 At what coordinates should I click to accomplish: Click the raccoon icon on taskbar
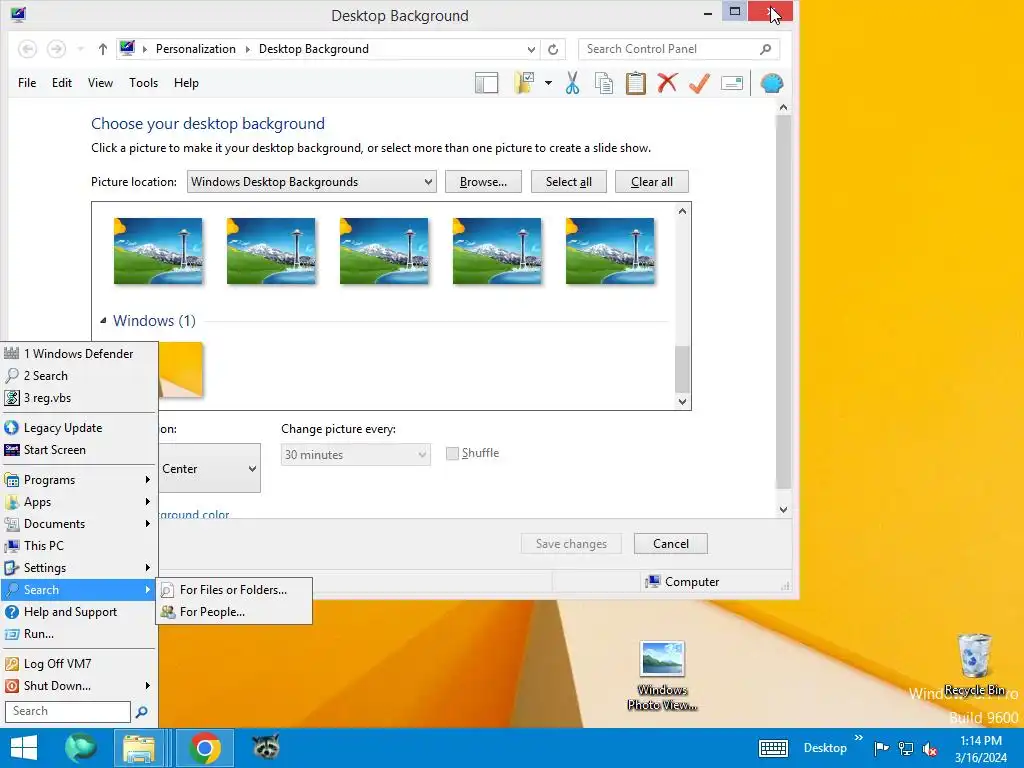tap(266, 748)
